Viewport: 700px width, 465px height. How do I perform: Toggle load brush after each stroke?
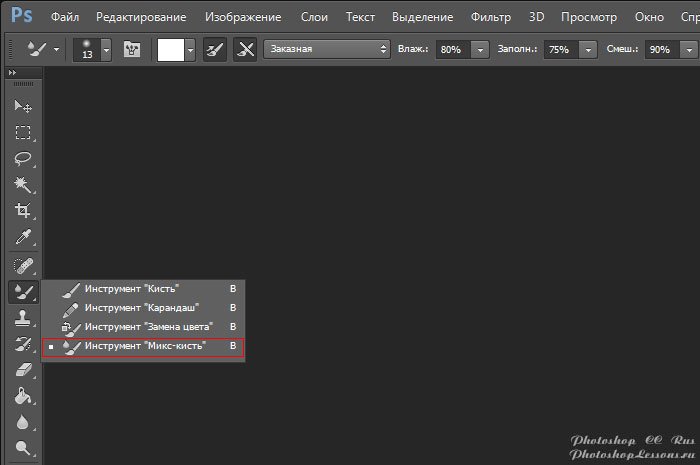click(x=212, y=50)
